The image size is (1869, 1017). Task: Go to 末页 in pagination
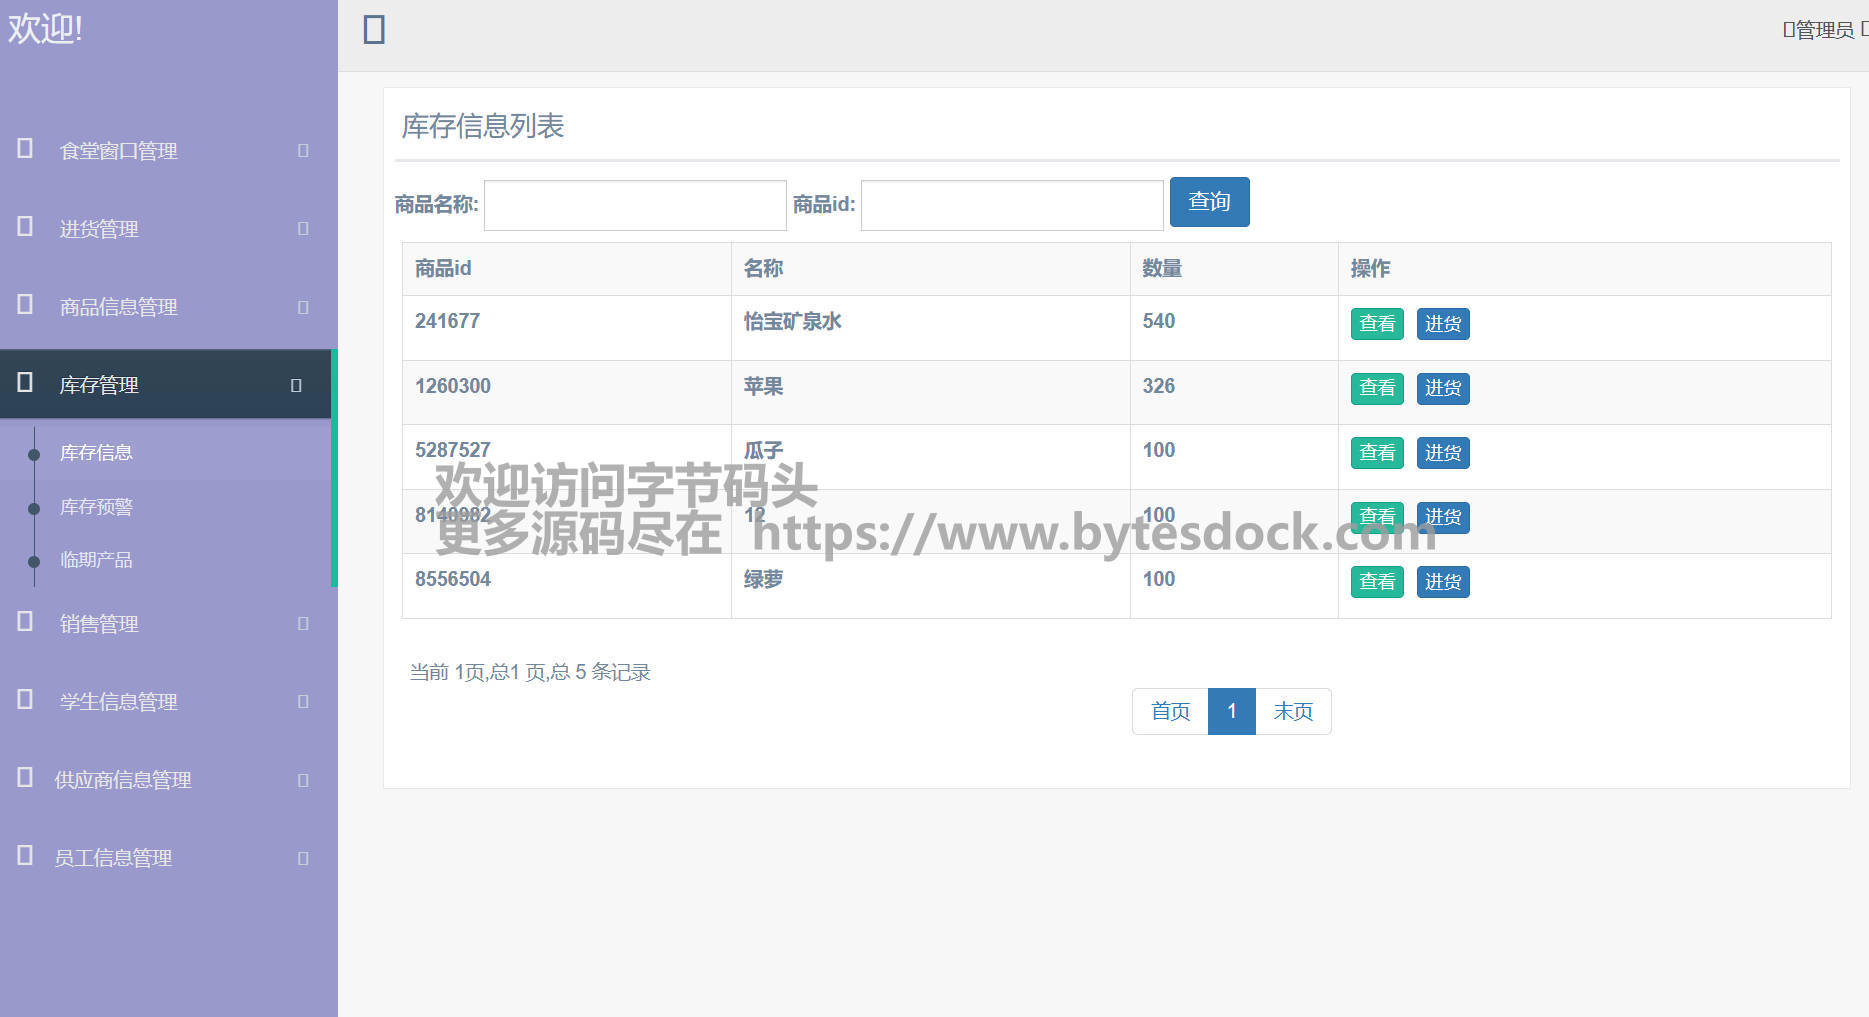pos(1292,711)
